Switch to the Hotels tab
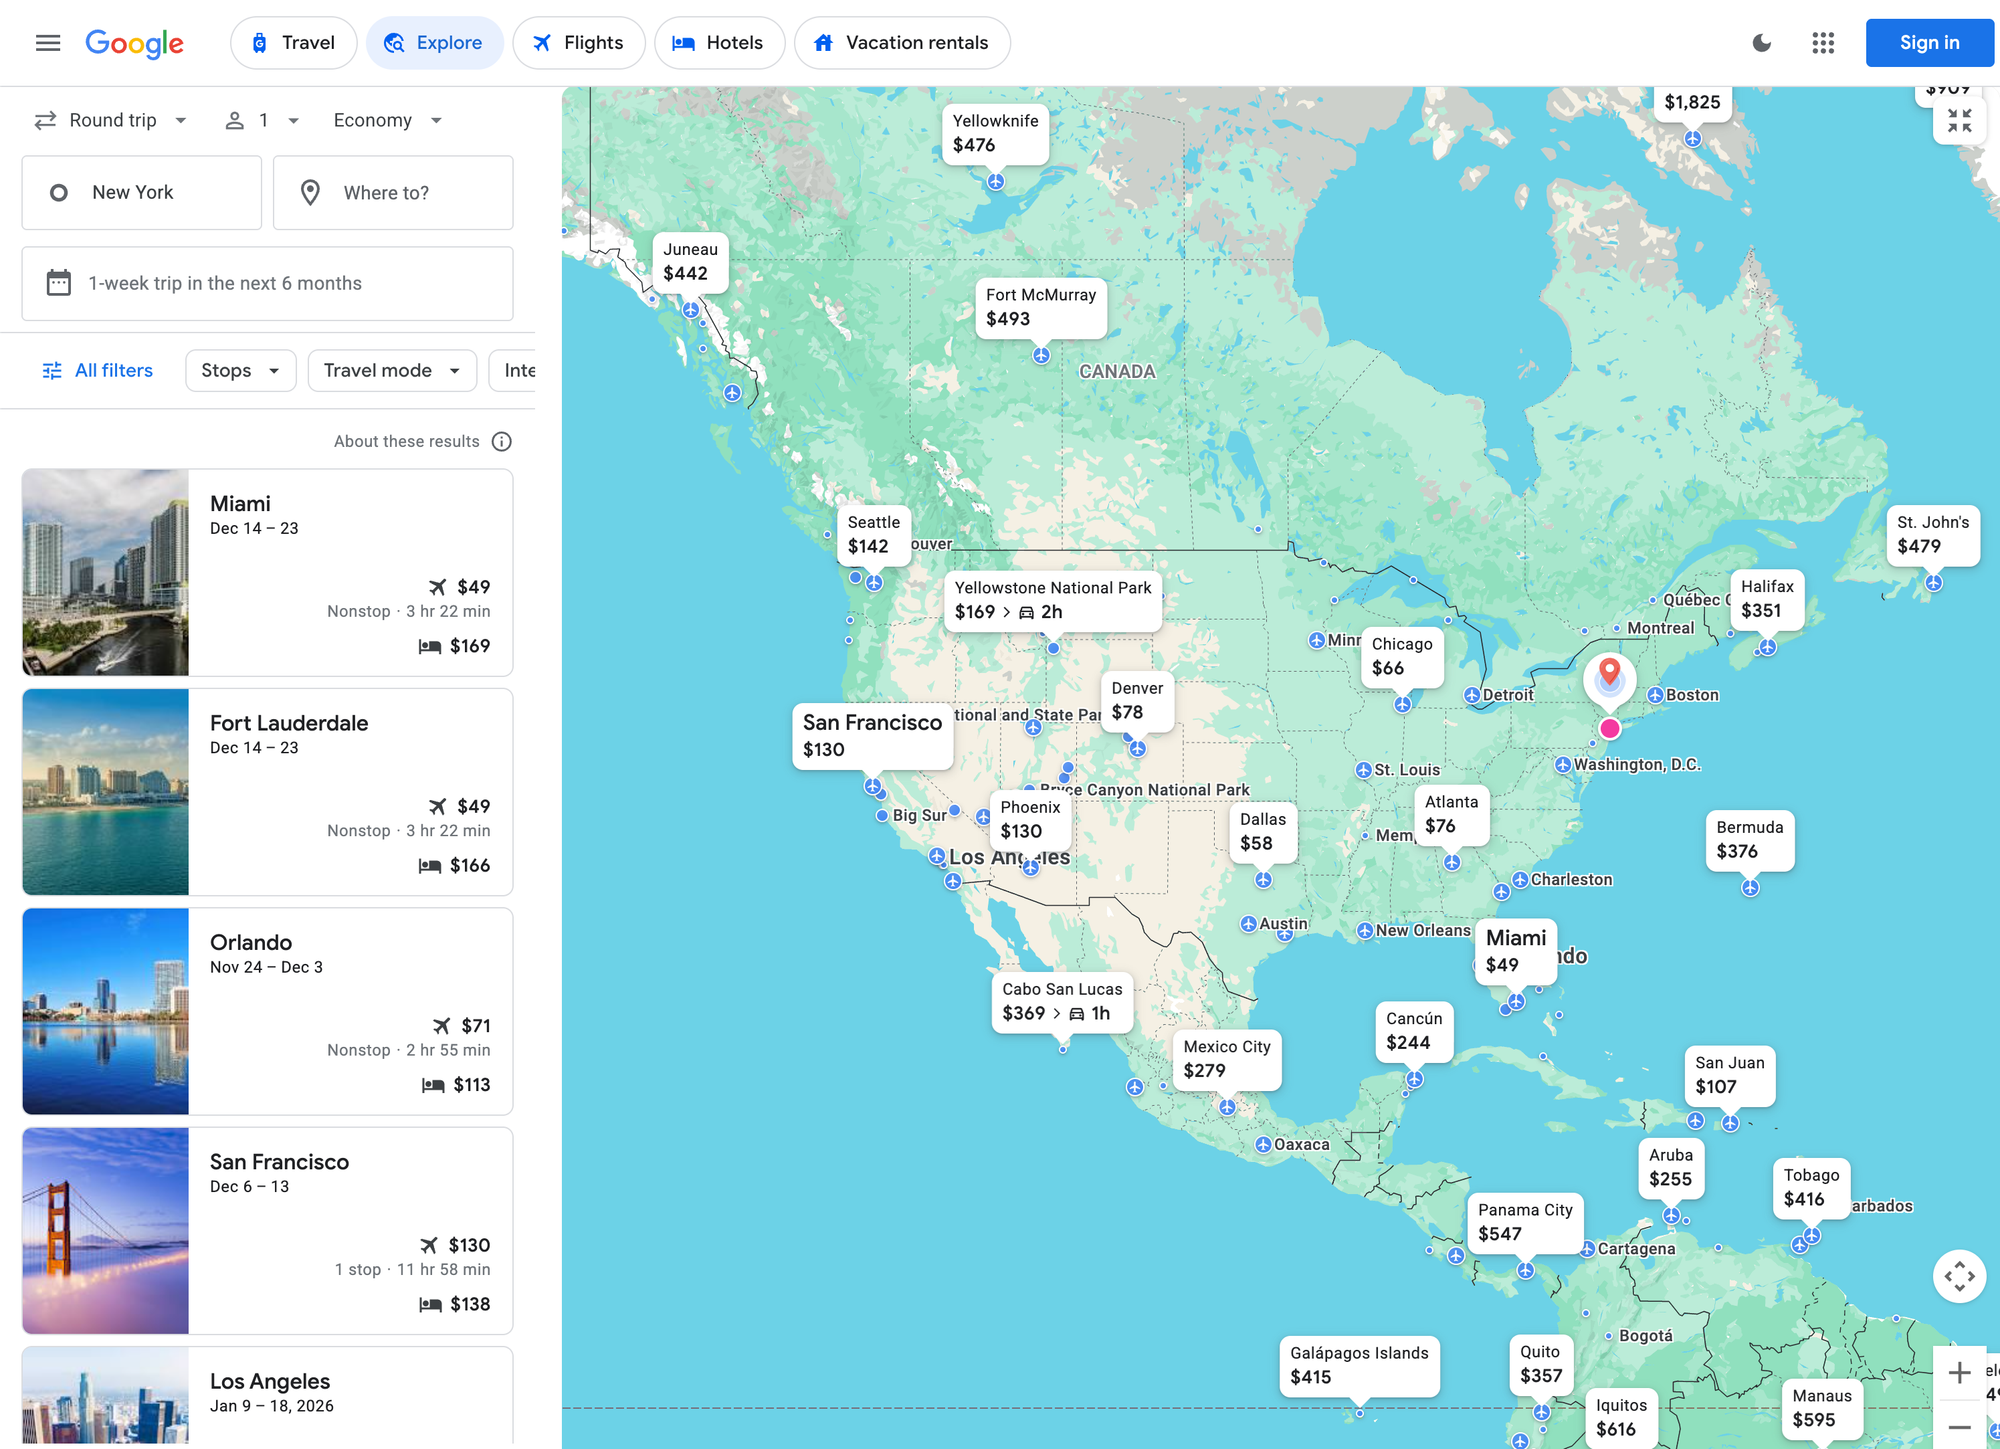The image size is (2000, 1449). 719,43
